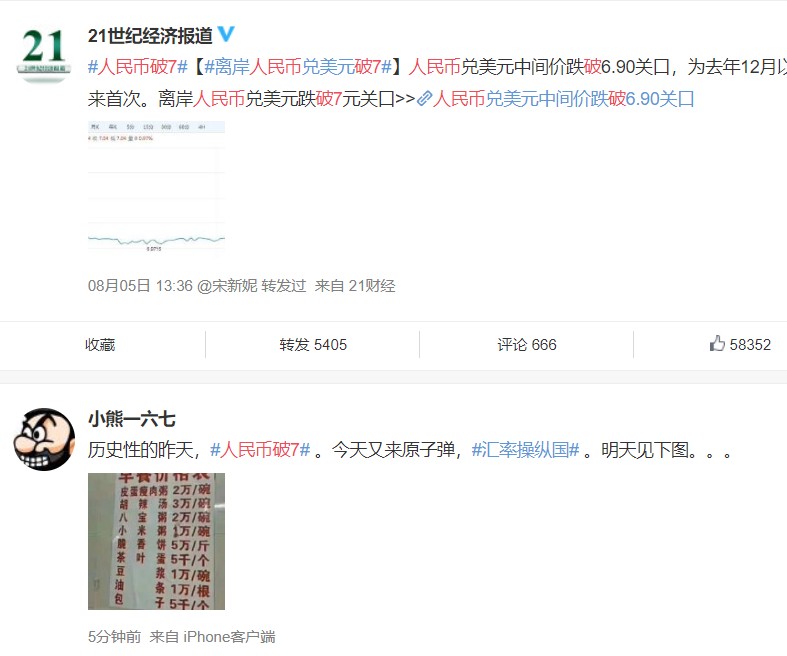This screenshot has height=656, width=787.
Task: Open the #汇率操纵国# hashtag
Action: click(526, 450)
